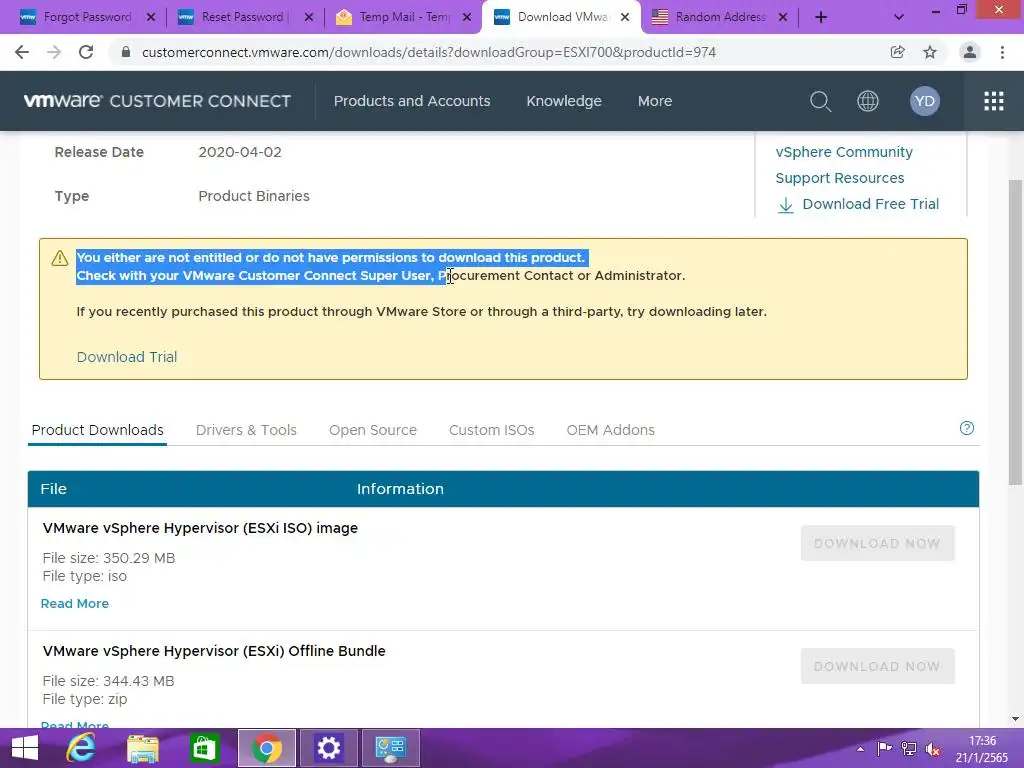
Task: Open Chrome three-dot menu
Action: [x=1002, y=52]
